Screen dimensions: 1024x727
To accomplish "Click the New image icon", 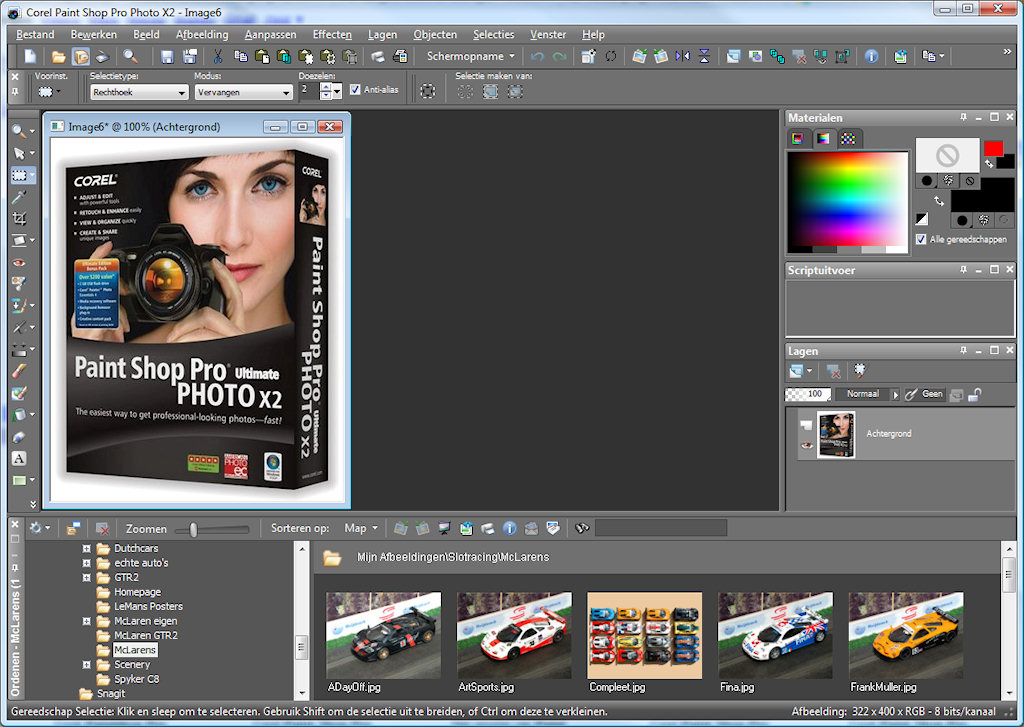I will pyautogui.click(x=30, y=56).
